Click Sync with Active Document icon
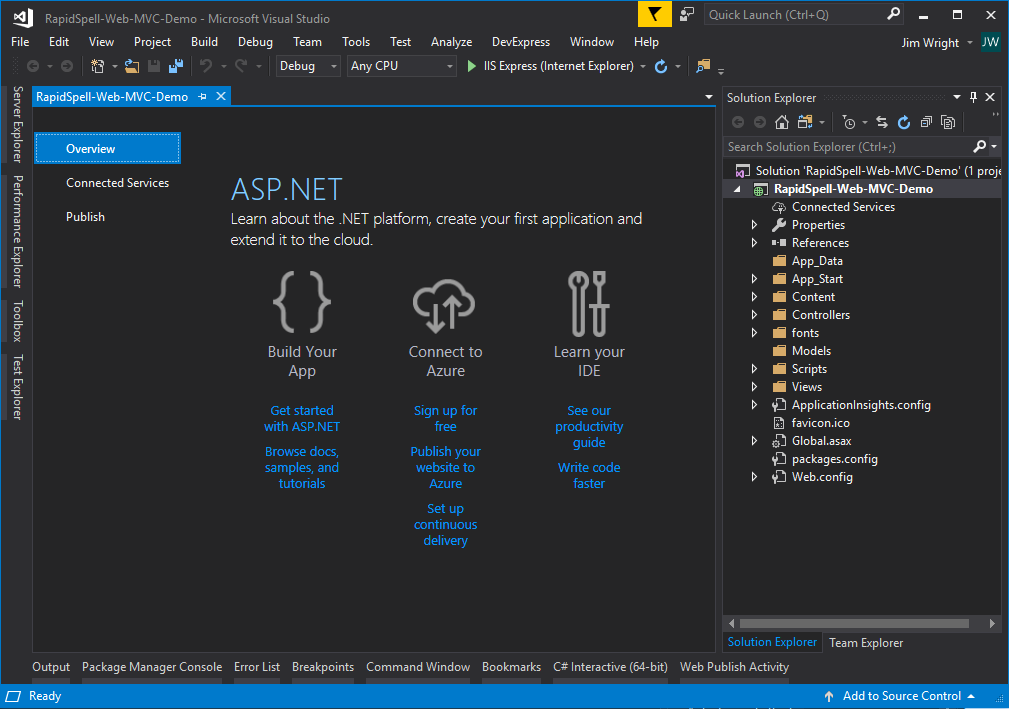This screenshot has width=1009, height=709. point(882,122)
